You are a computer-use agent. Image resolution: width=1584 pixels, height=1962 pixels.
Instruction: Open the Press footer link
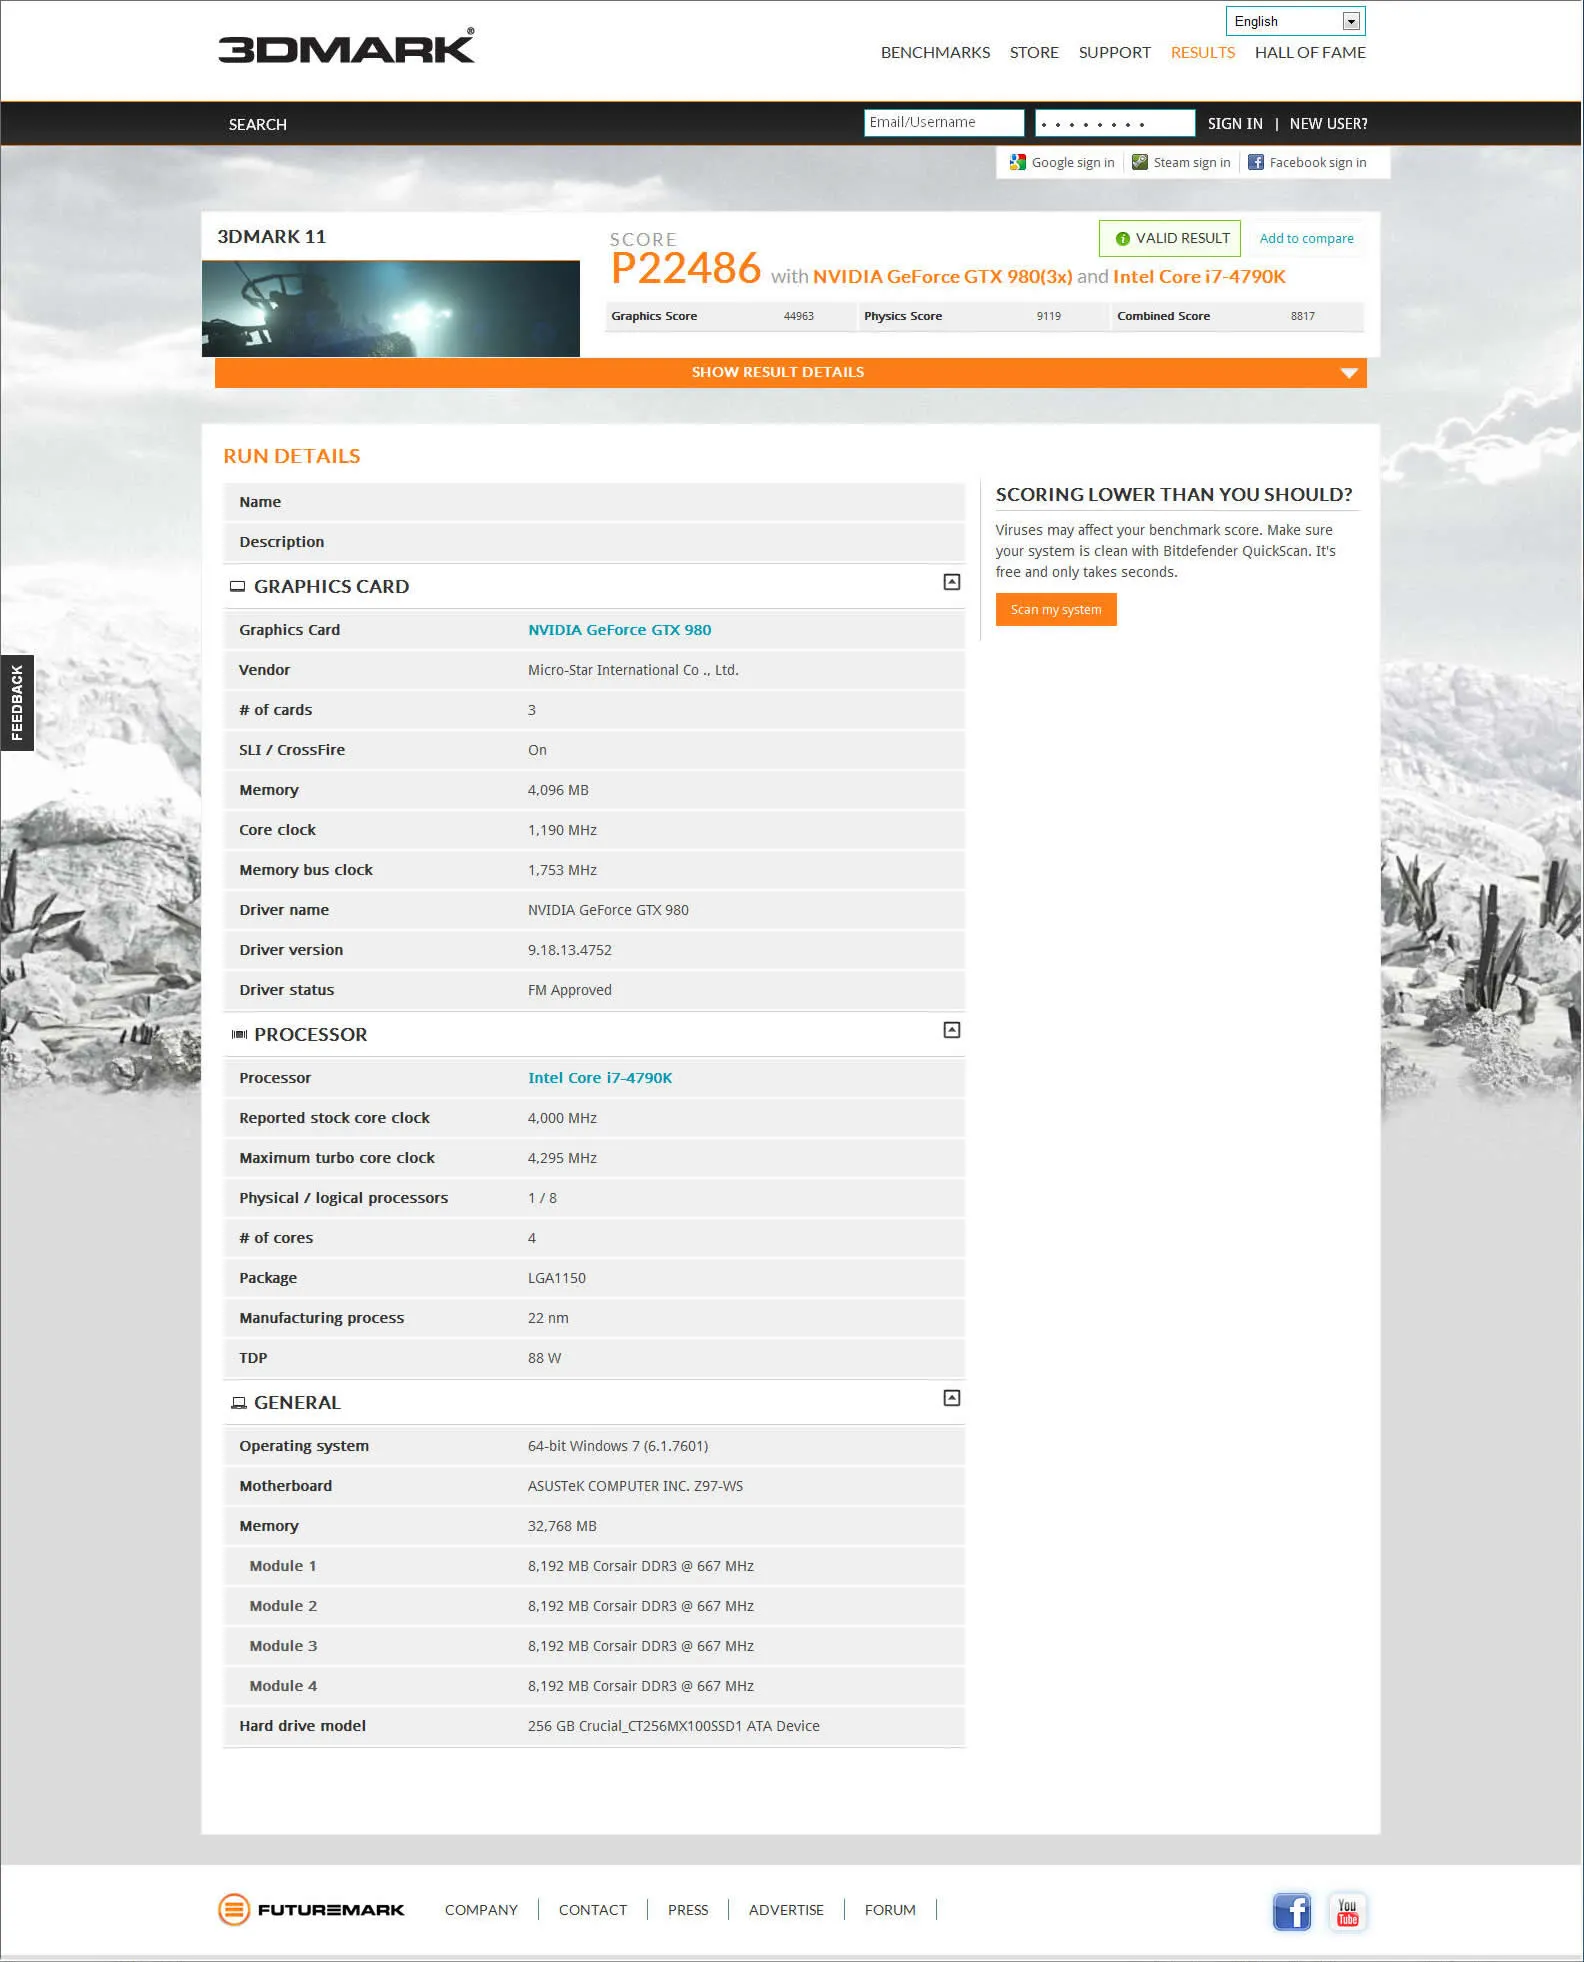(688, 1910)
